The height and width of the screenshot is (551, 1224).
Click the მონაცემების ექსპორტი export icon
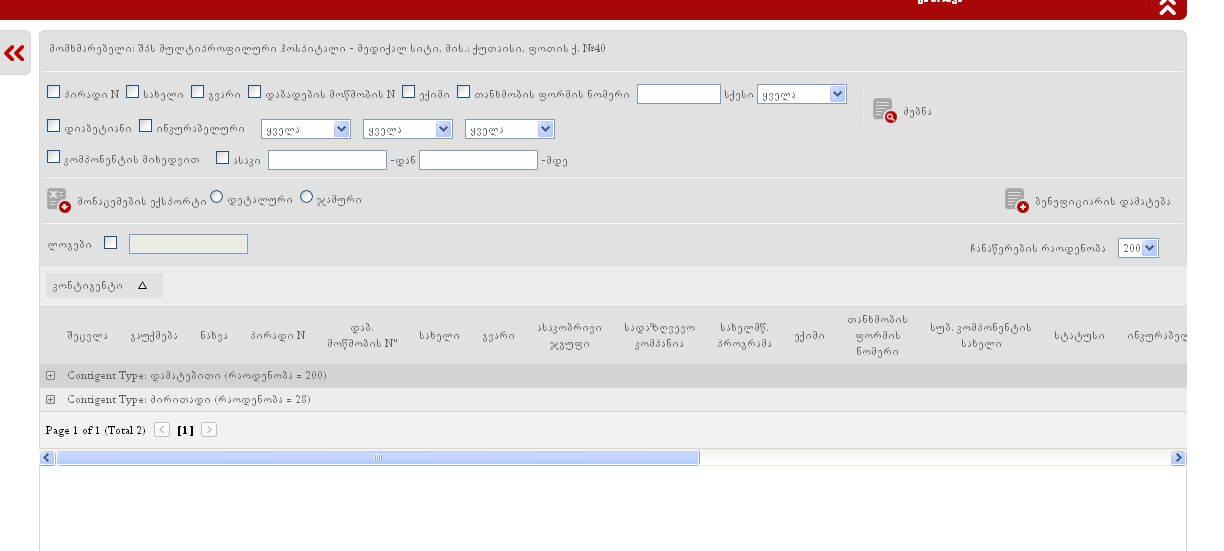(58, 200)
